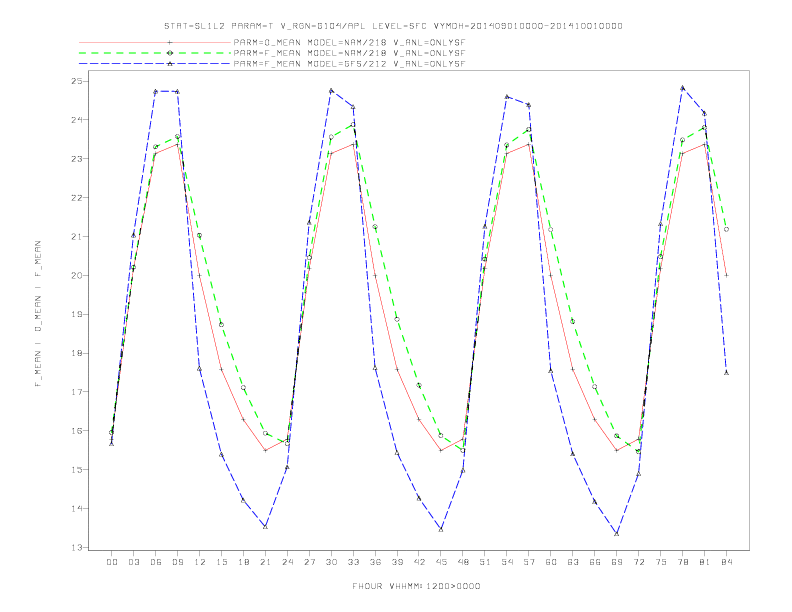Click x-axis forecast hour label 36
This screenshot has height=612, width=792.
375,562
